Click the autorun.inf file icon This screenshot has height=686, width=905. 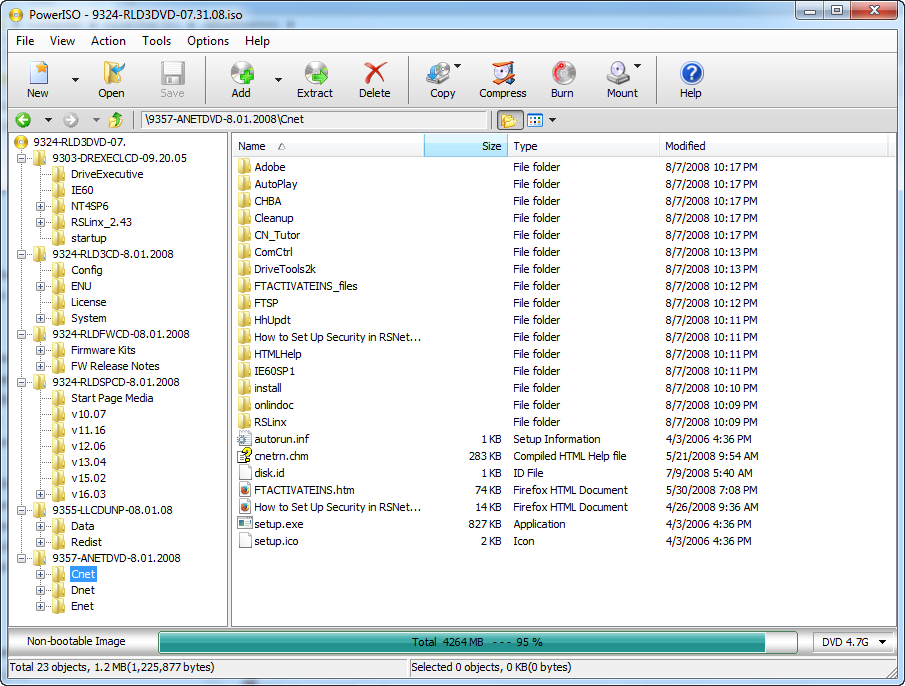[x=245, y=439]
